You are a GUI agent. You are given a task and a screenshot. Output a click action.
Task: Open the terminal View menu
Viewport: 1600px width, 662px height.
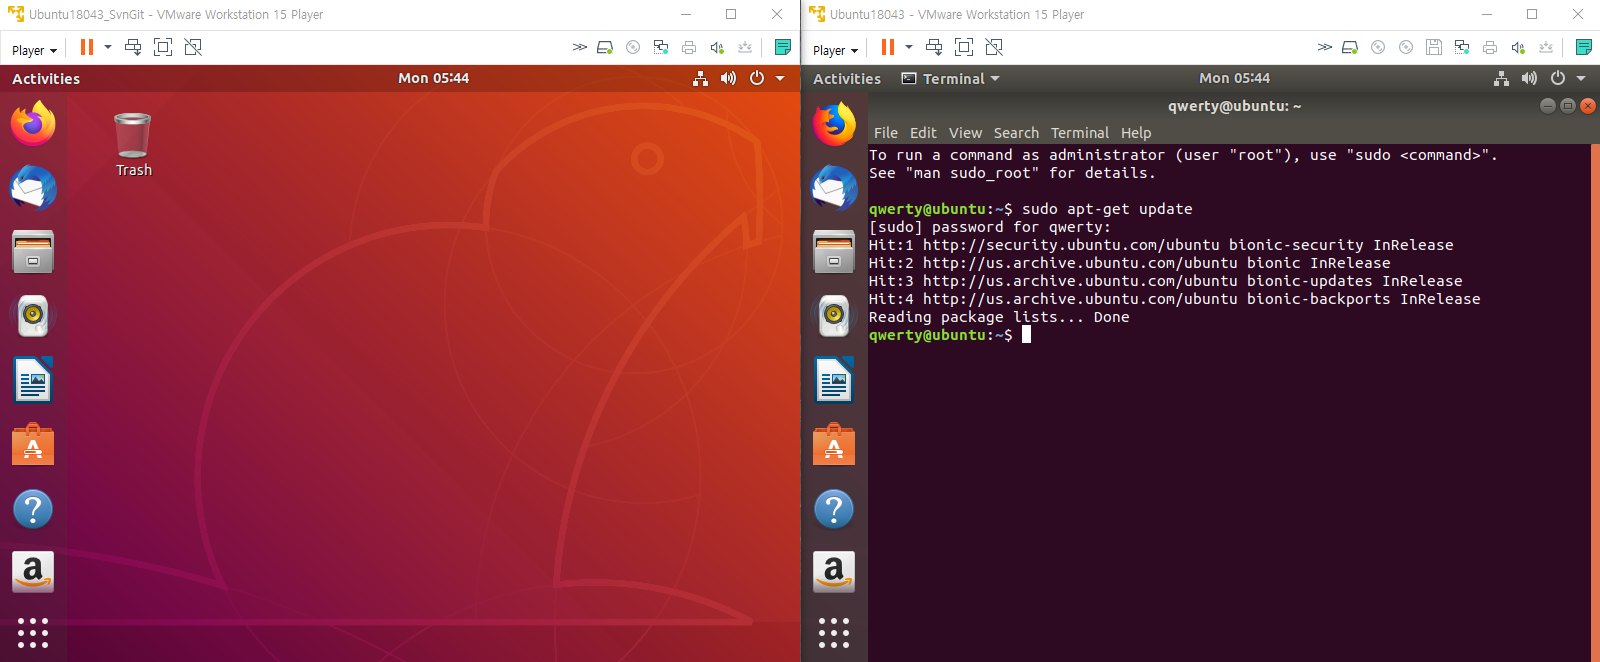point(965,133)
